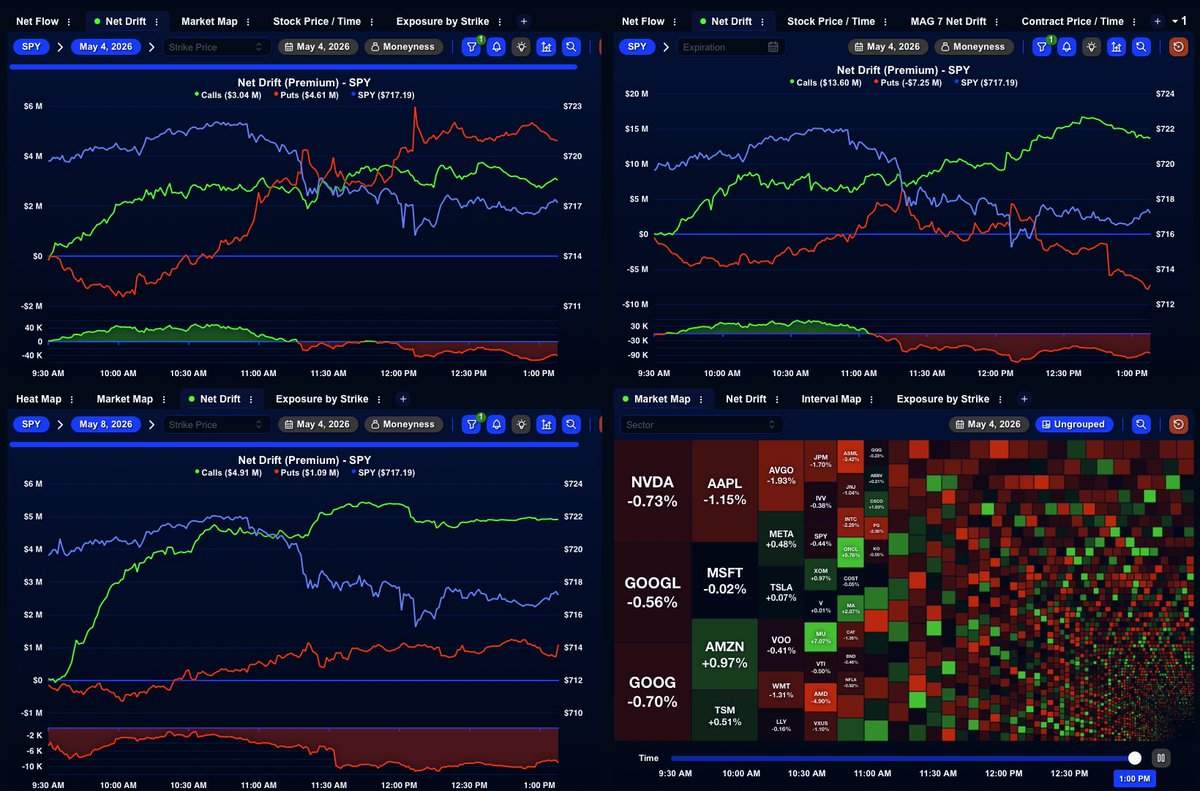Open search zoom icon in top-right panel
Screen dimensions: 1200x791
click(1141, 46)
